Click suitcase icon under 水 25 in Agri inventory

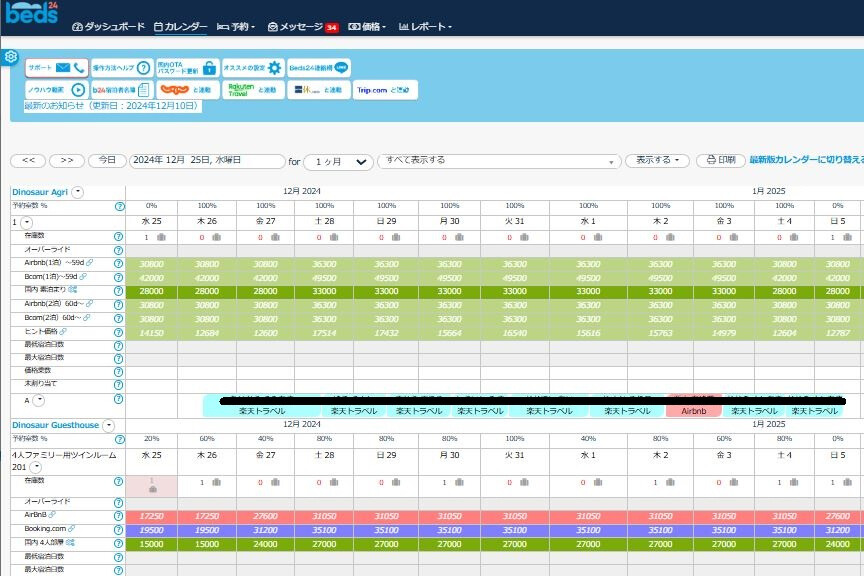click(x=161, y=237)
